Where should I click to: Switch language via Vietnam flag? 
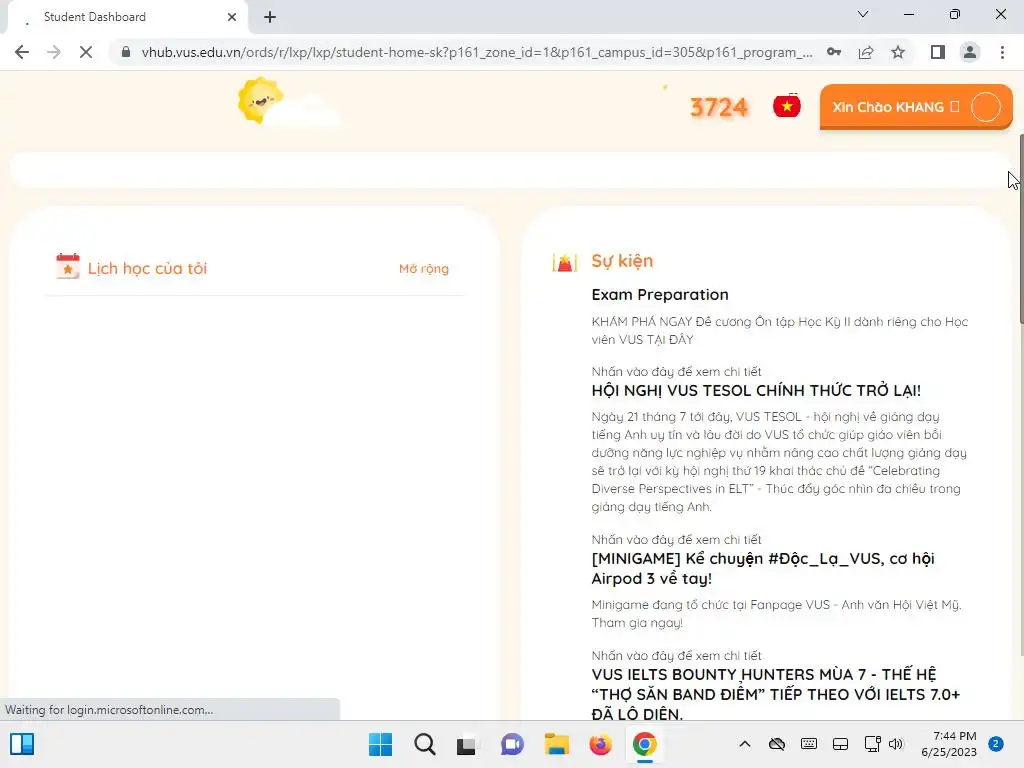tap(787, 106)
